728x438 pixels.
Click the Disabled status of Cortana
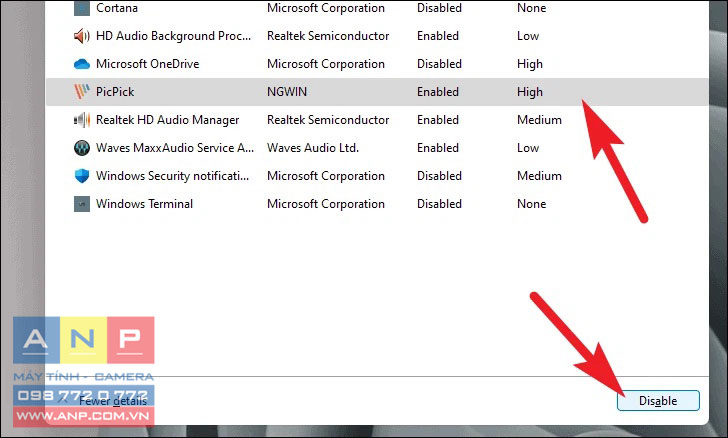click(439, 8)
